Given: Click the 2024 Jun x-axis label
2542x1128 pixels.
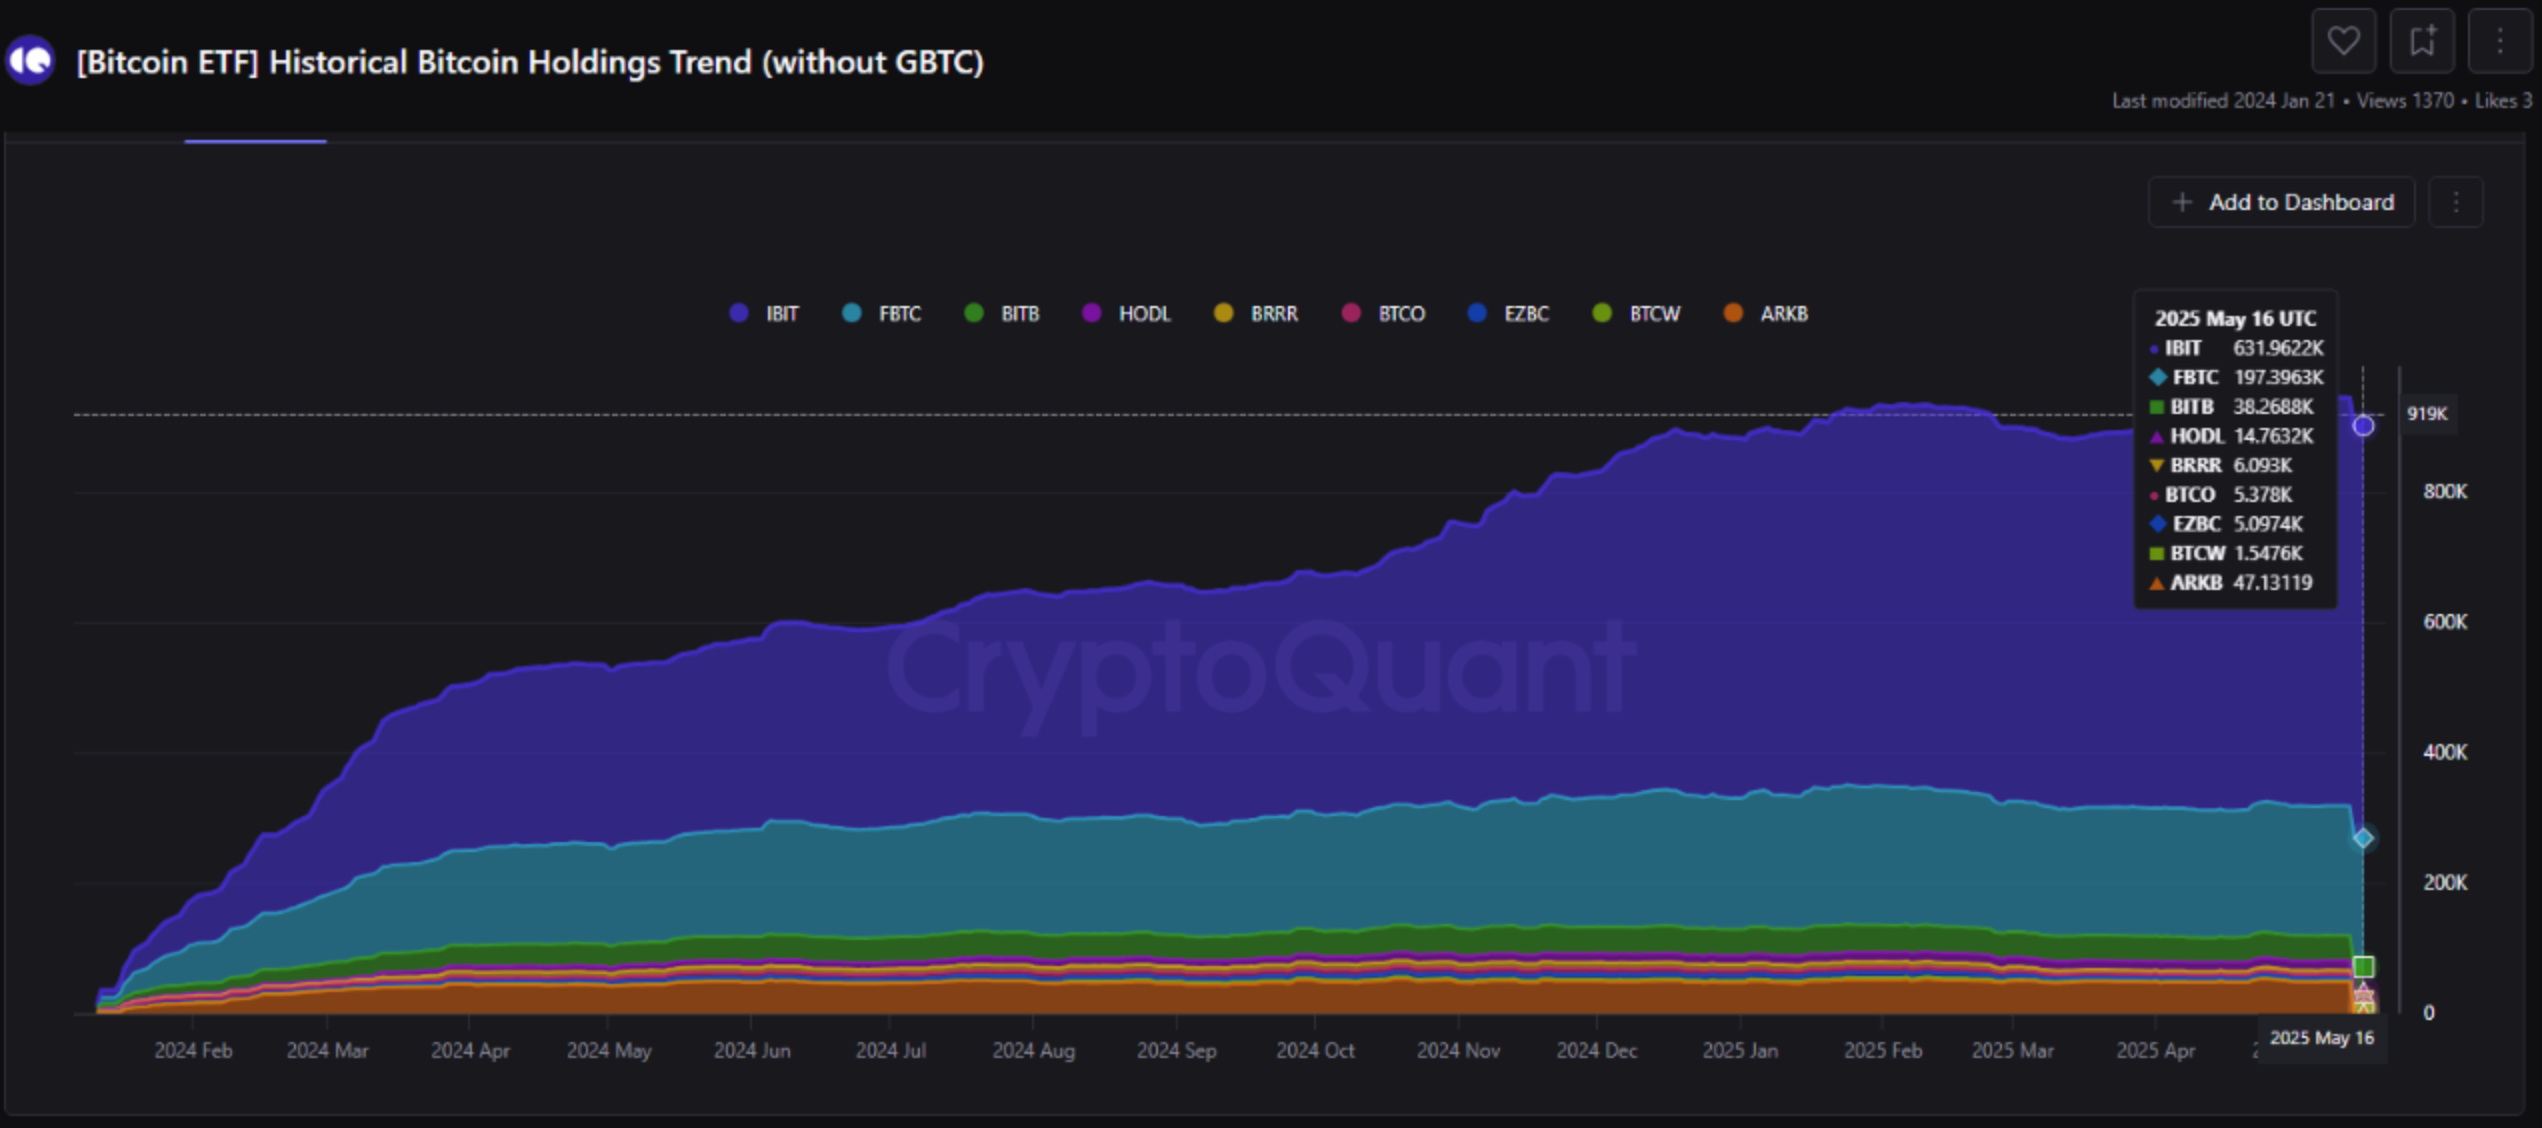Looking at the screenshot, I should (752, 1050).
